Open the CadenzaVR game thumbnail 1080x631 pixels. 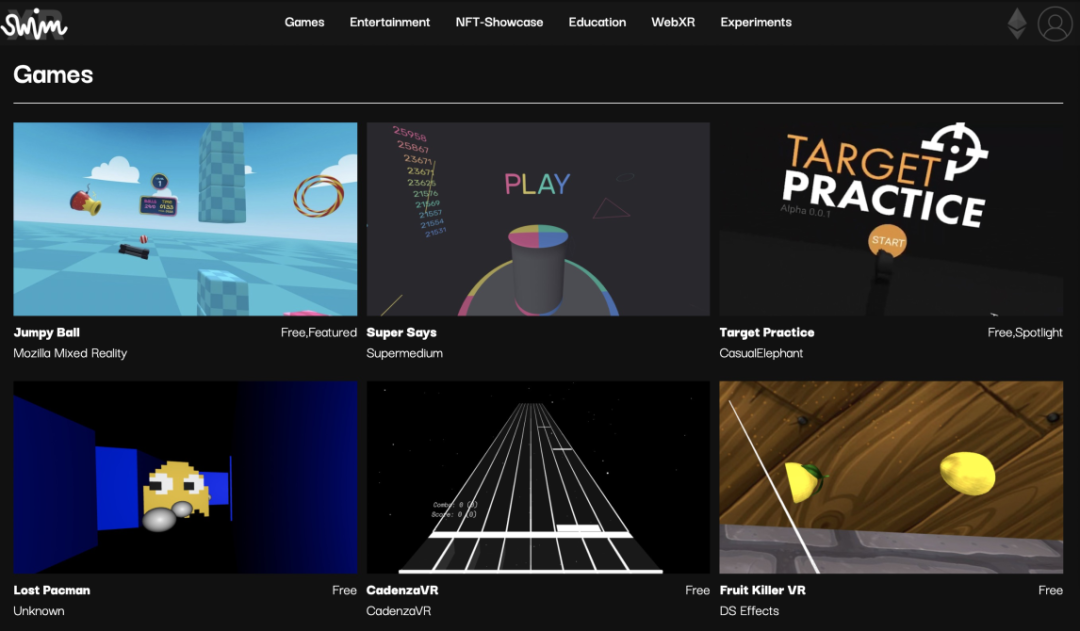[x=538, y=477]
